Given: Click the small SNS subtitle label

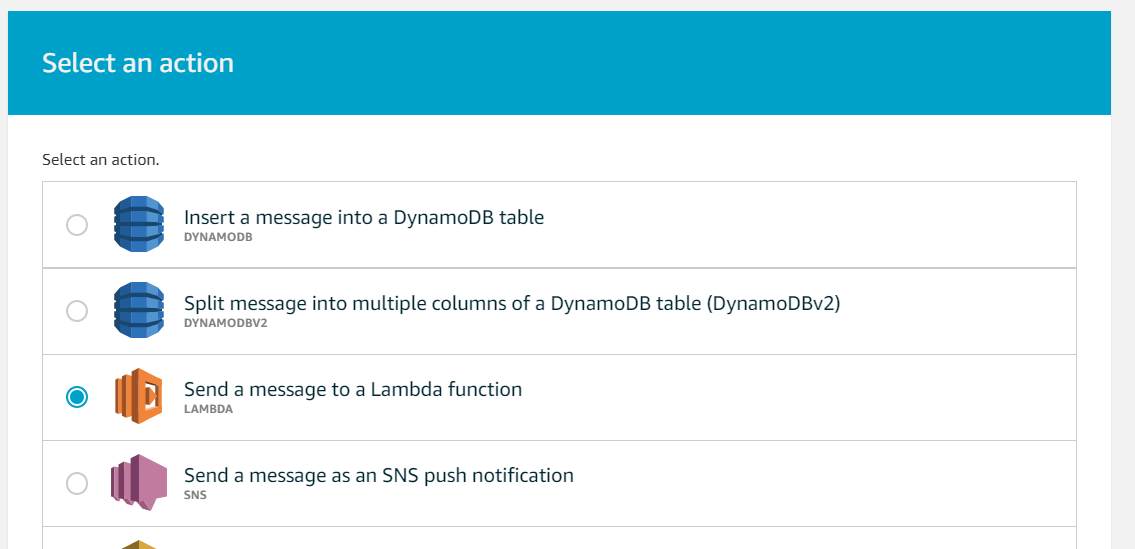Looking at the screenshot, I should 195,495.
